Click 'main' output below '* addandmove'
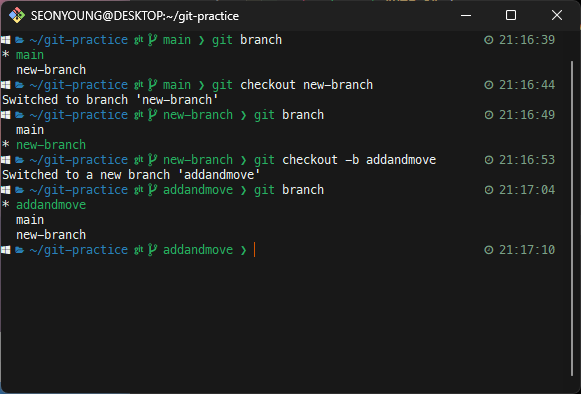The width and height of the screenshot is (581, 394). [x=30, y=220]
